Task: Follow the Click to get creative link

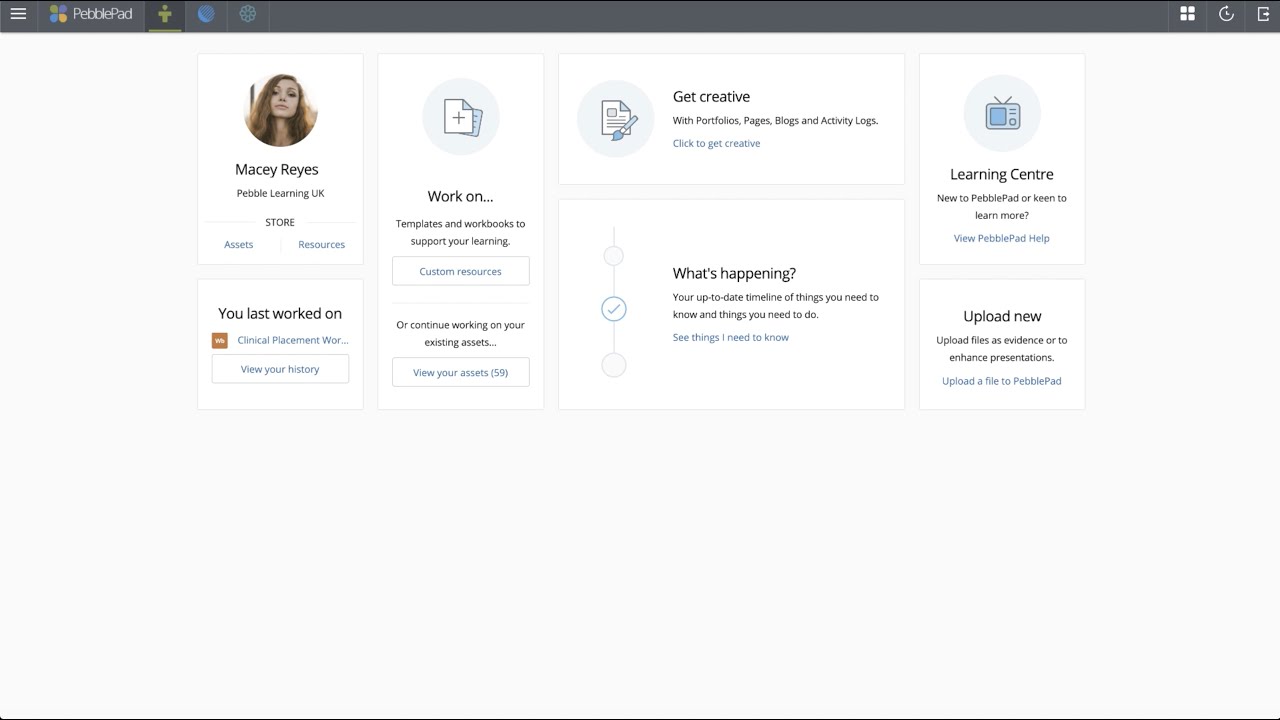Action: (716, 144)
